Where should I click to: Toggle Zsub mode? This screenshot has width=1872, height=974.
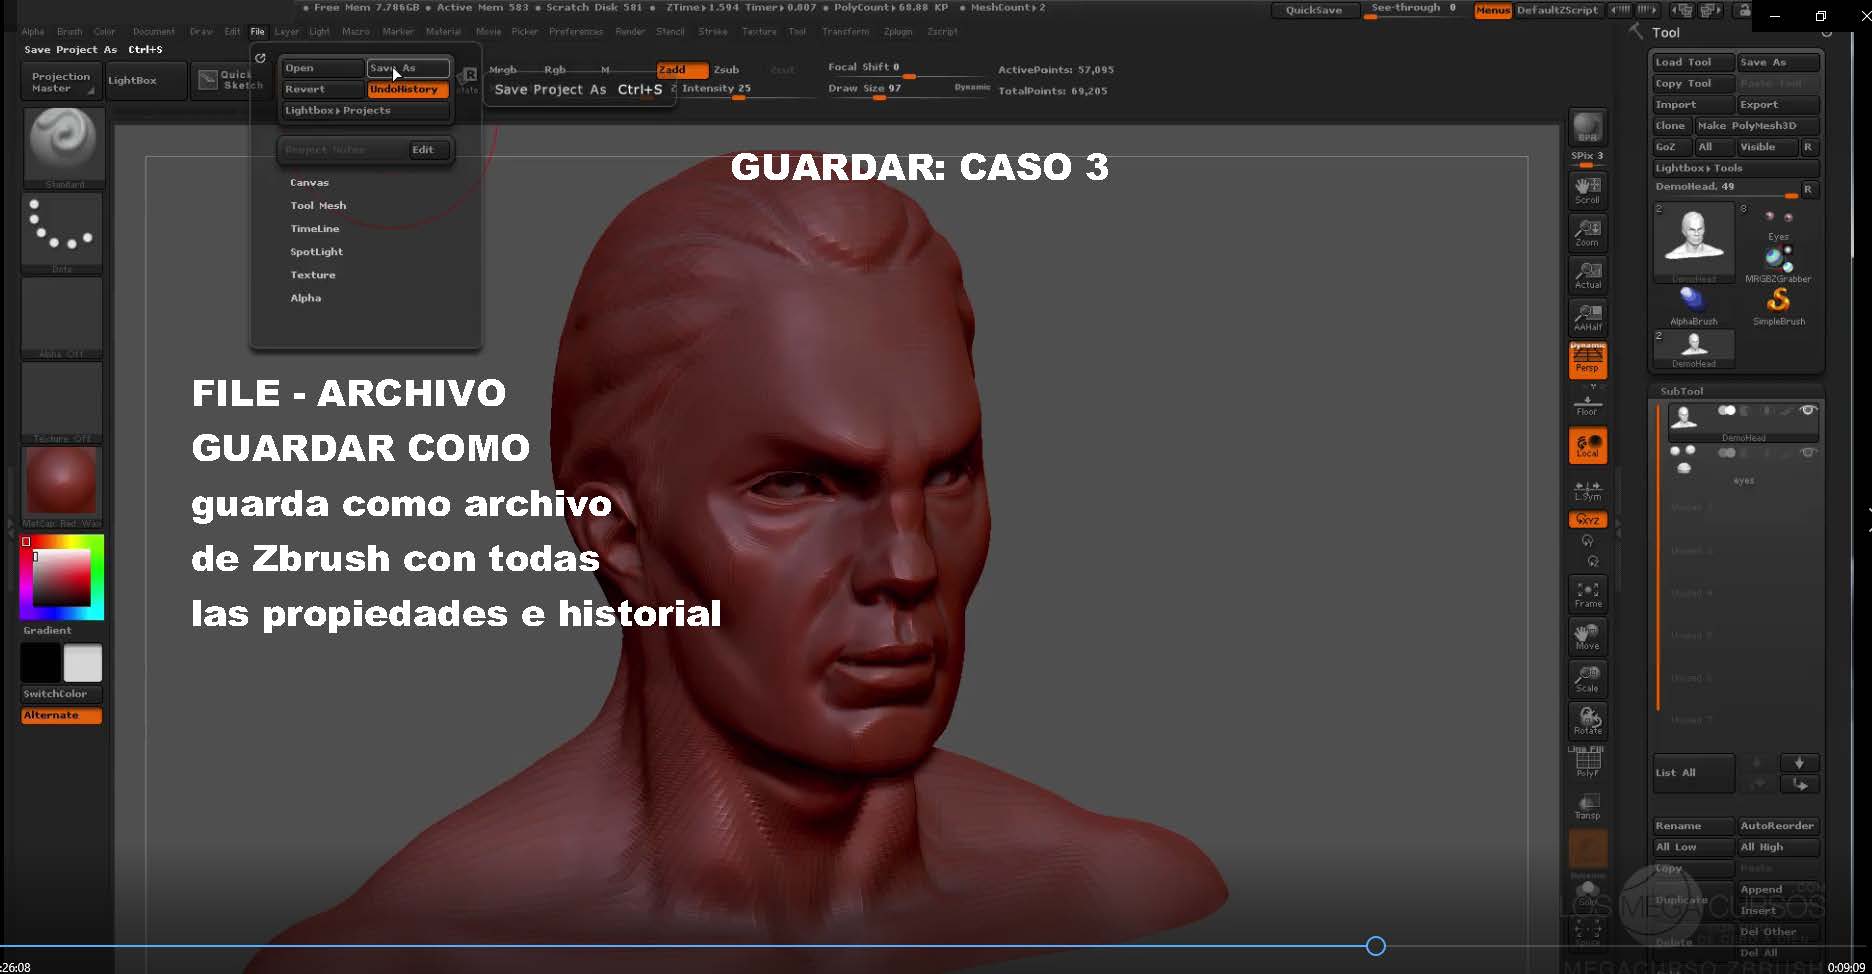[726, 70]
